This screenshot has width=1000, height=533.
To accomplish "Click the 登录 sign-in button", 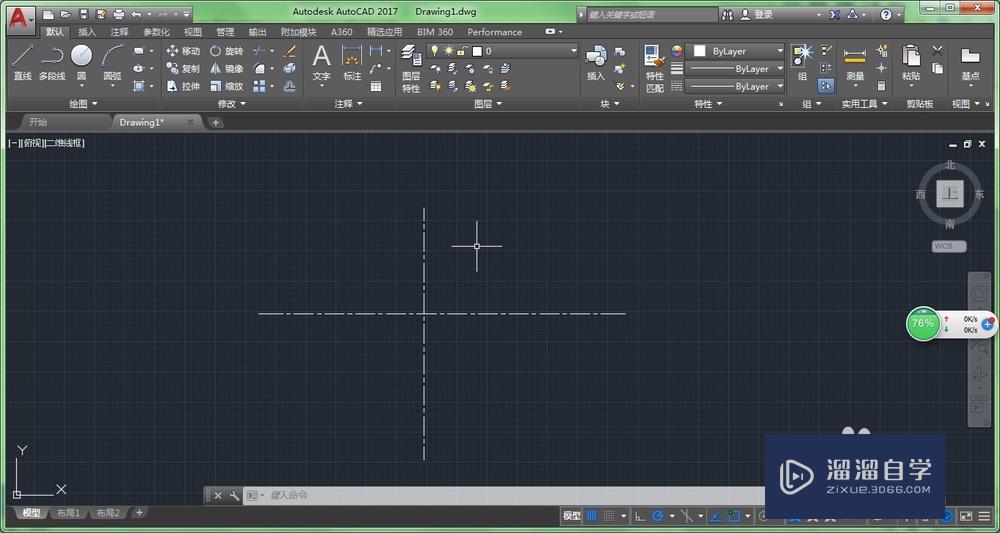I will [x=763, y=15].
